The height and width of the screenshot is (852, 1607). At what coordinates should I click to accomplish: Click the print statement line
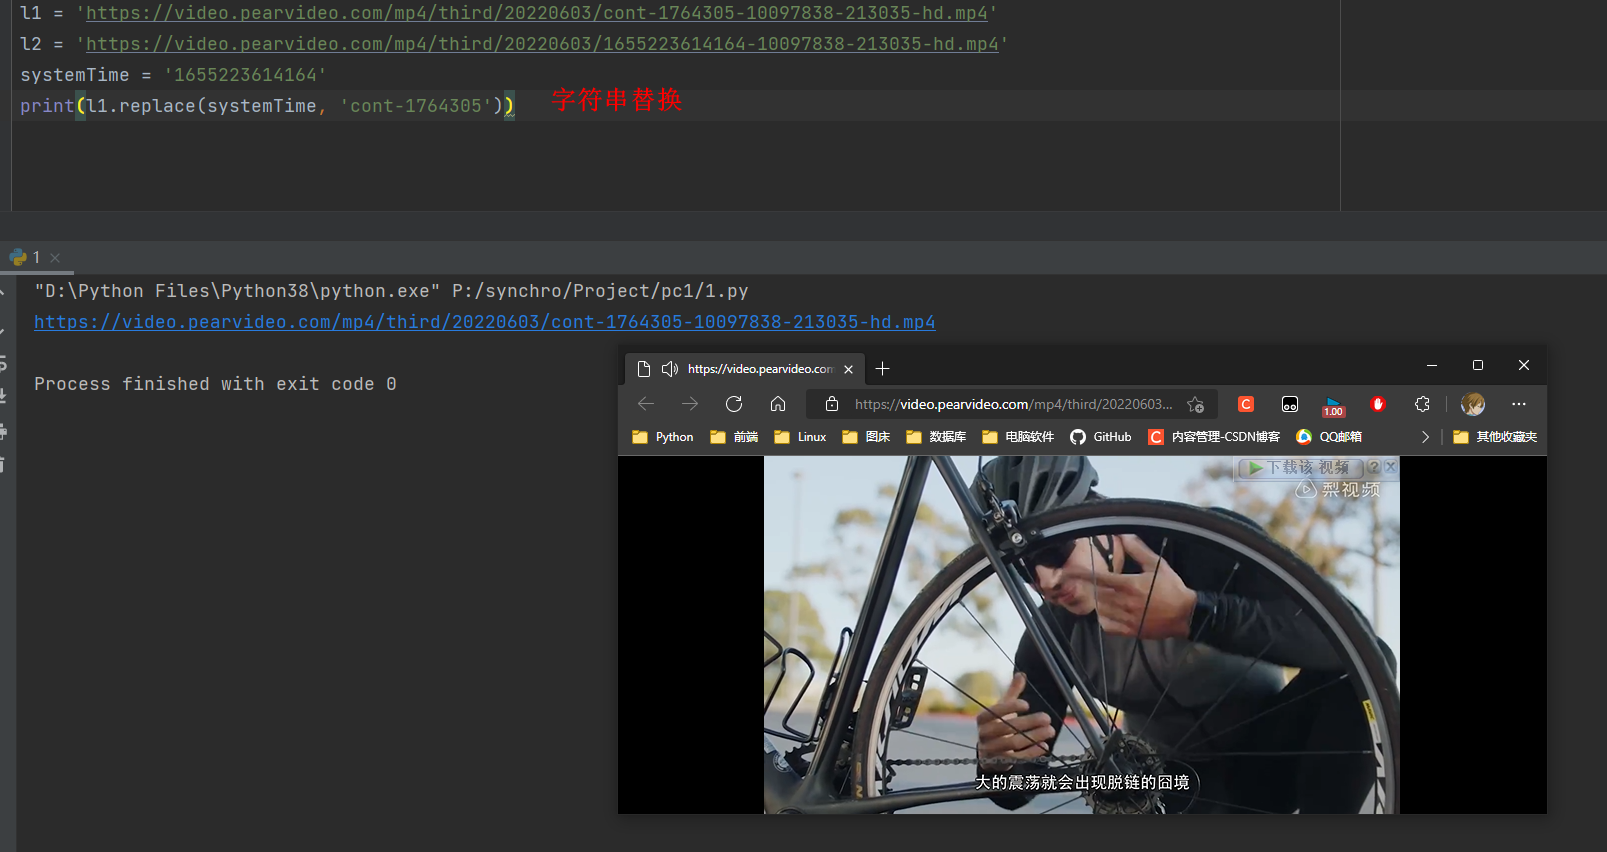(x=267, y=106)
